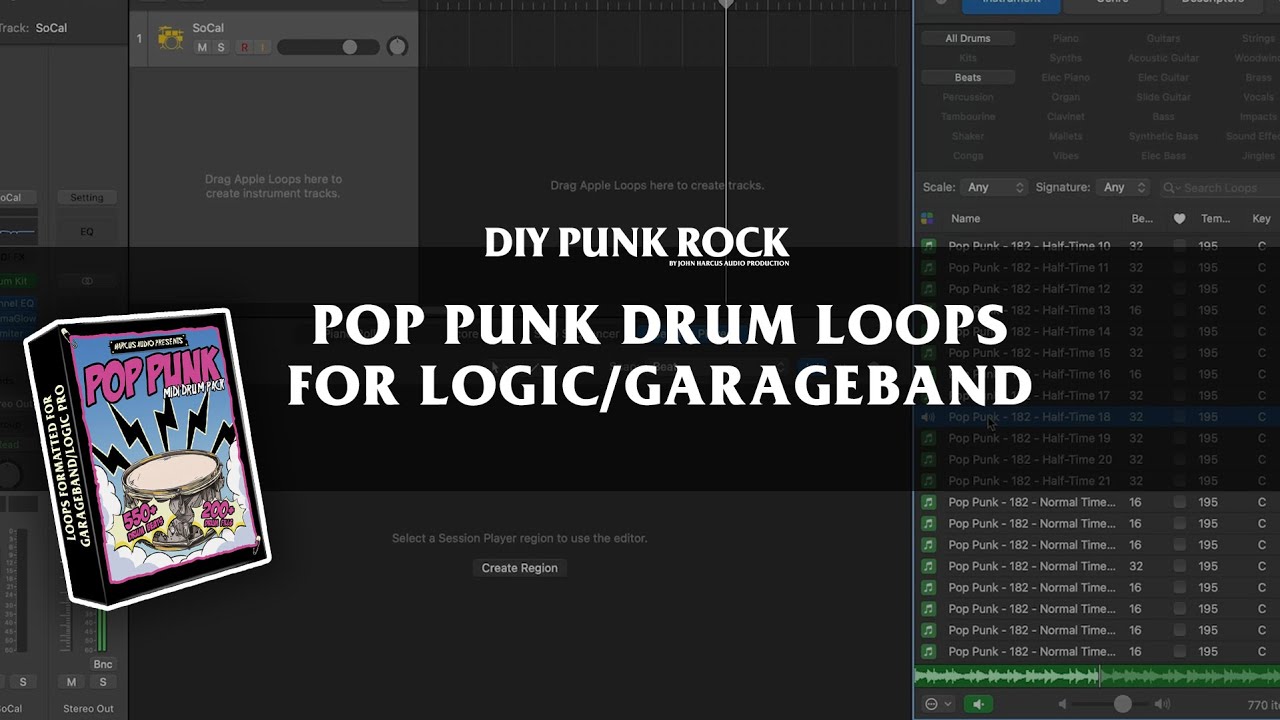Click the playhead marker in the ruler
This screenshot has width=1280, height=720.
pos(726,4)
